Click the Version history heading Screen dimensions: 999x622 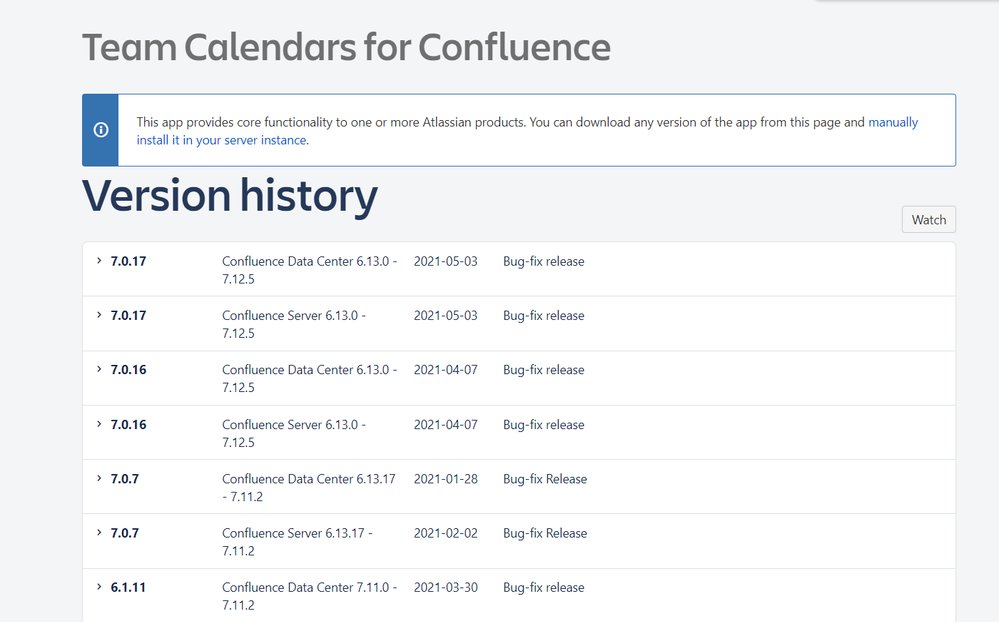[x=230, y=196]
